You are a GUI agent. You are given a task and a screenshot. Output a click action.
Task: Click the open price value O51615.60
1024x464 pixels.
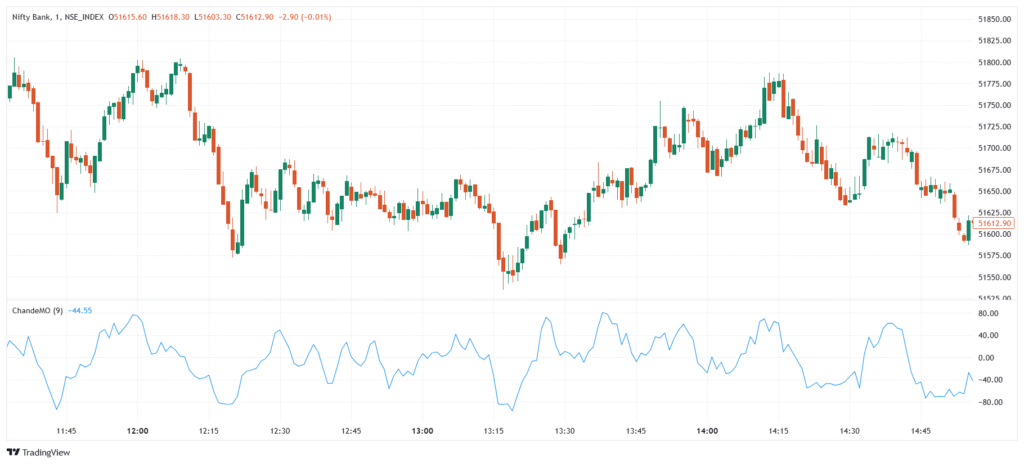pos(127,17)
